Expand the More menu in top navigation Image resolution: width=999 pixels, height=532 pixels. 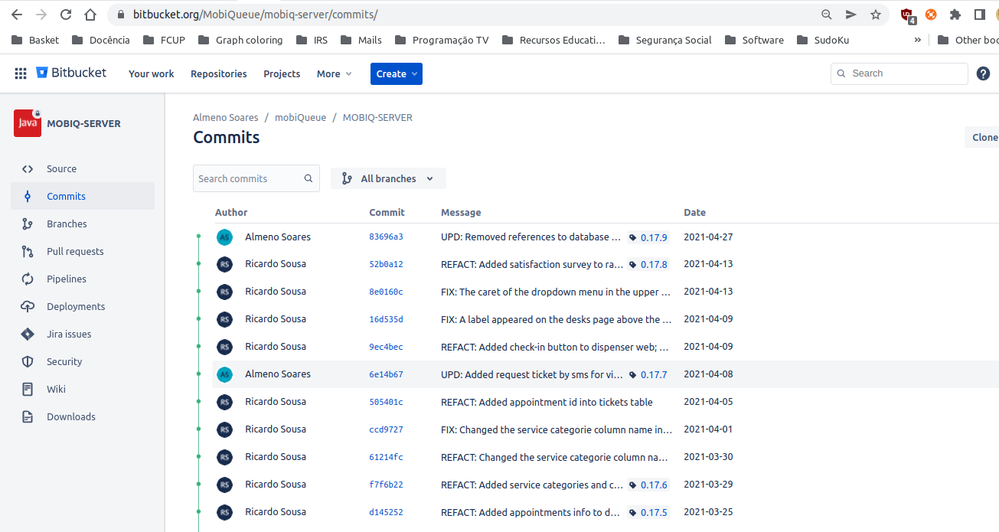tap(334, 74)
